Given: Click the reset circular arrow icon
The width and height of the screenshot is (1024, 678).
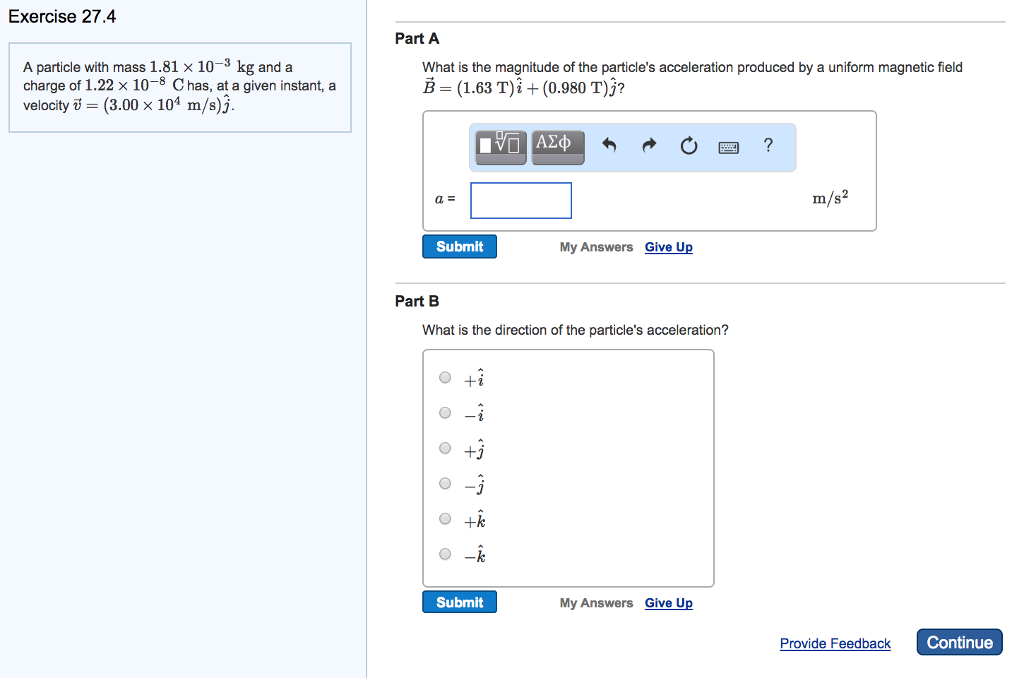Looking at the screenshot, I should [x=688, y=146].
